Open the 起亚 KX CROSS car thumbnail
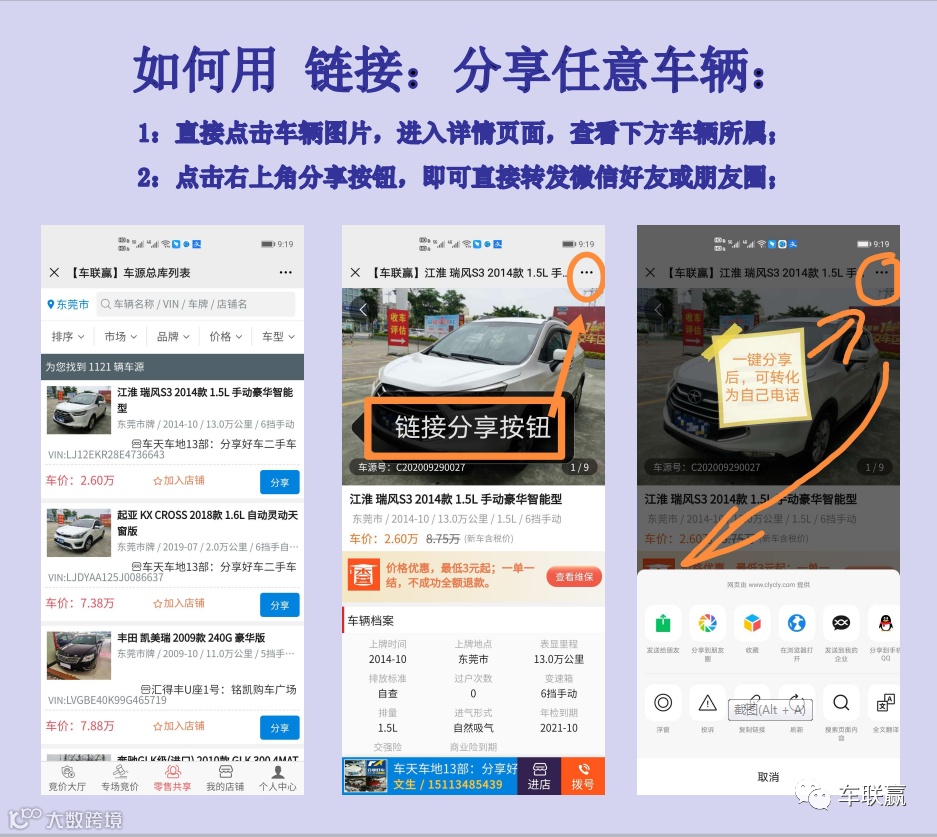Viewport: 937px width, 837px height. tap(79, 533)
